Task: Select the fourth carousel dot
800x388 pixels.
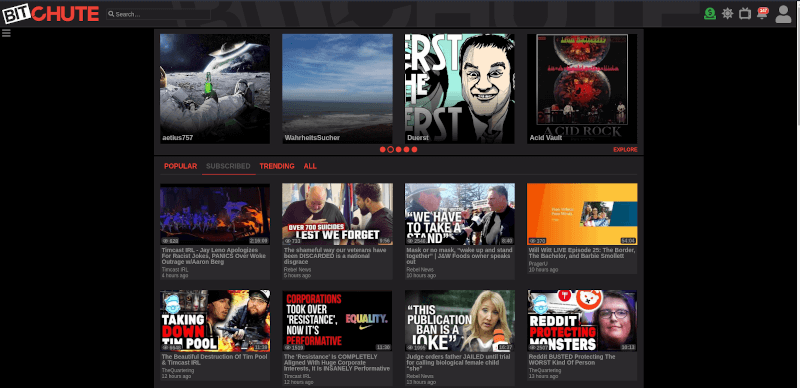Action: point(407,150)
